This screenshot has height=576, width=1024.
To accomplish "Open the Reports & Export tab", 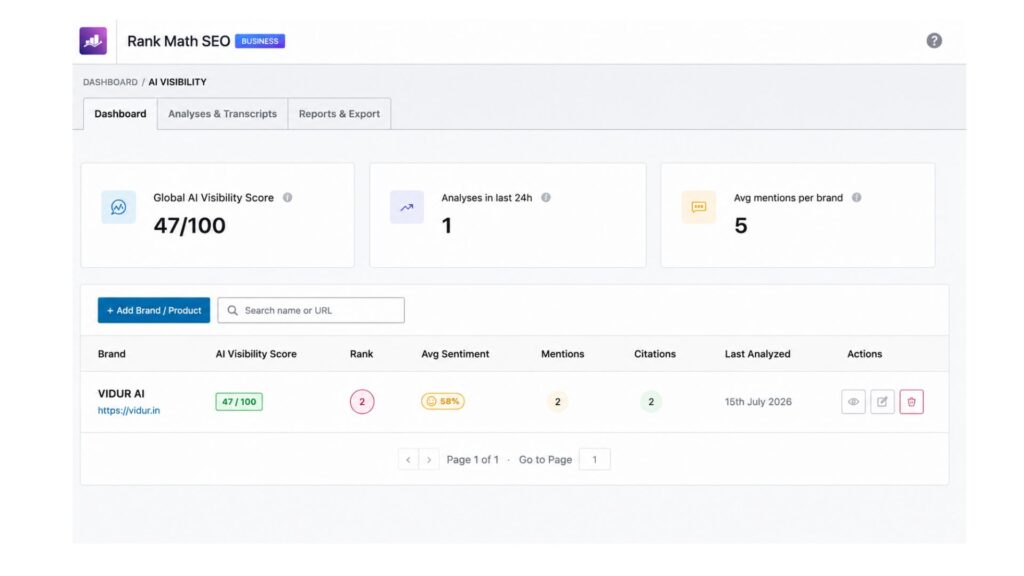I will [x=339, y=114].
